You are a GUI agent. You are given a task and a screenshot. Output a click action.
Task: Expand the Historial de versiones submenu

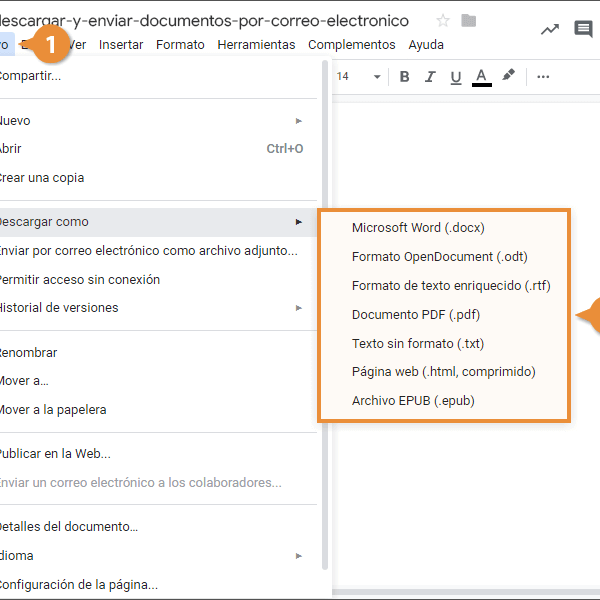(x=150, y=308)
